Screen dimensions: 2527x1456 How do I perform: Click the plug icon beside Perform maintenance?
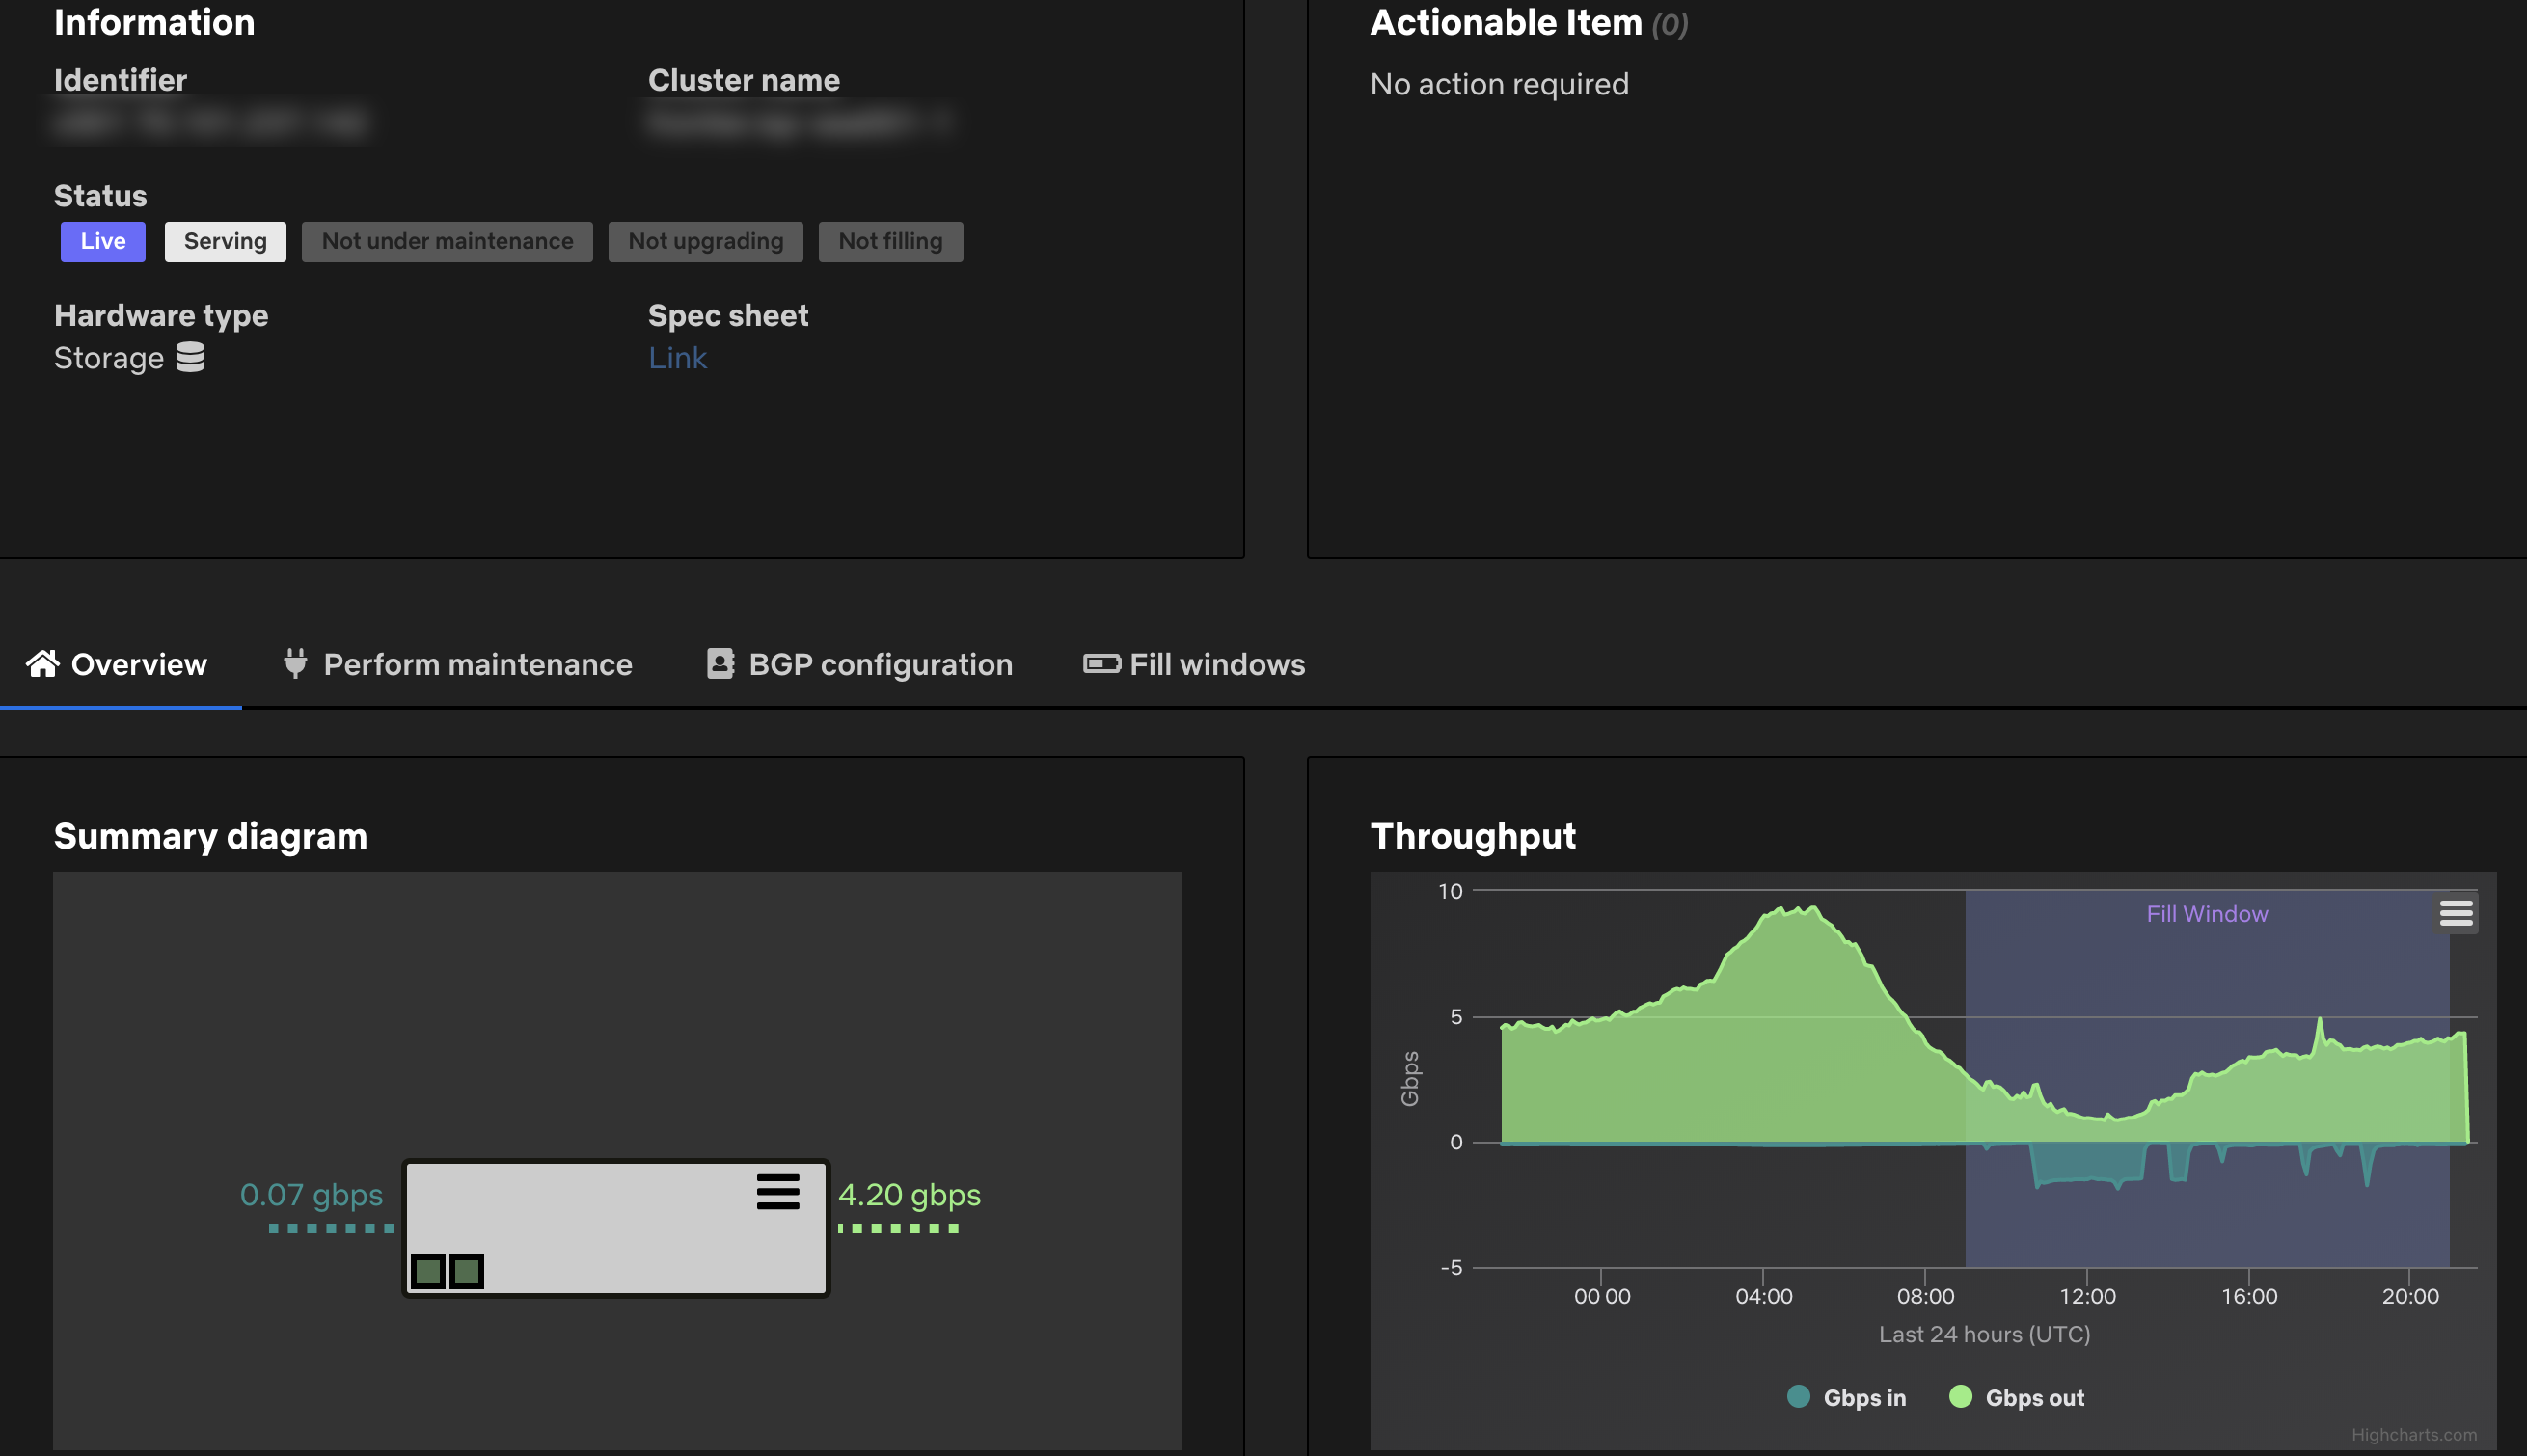coord(294,663)
